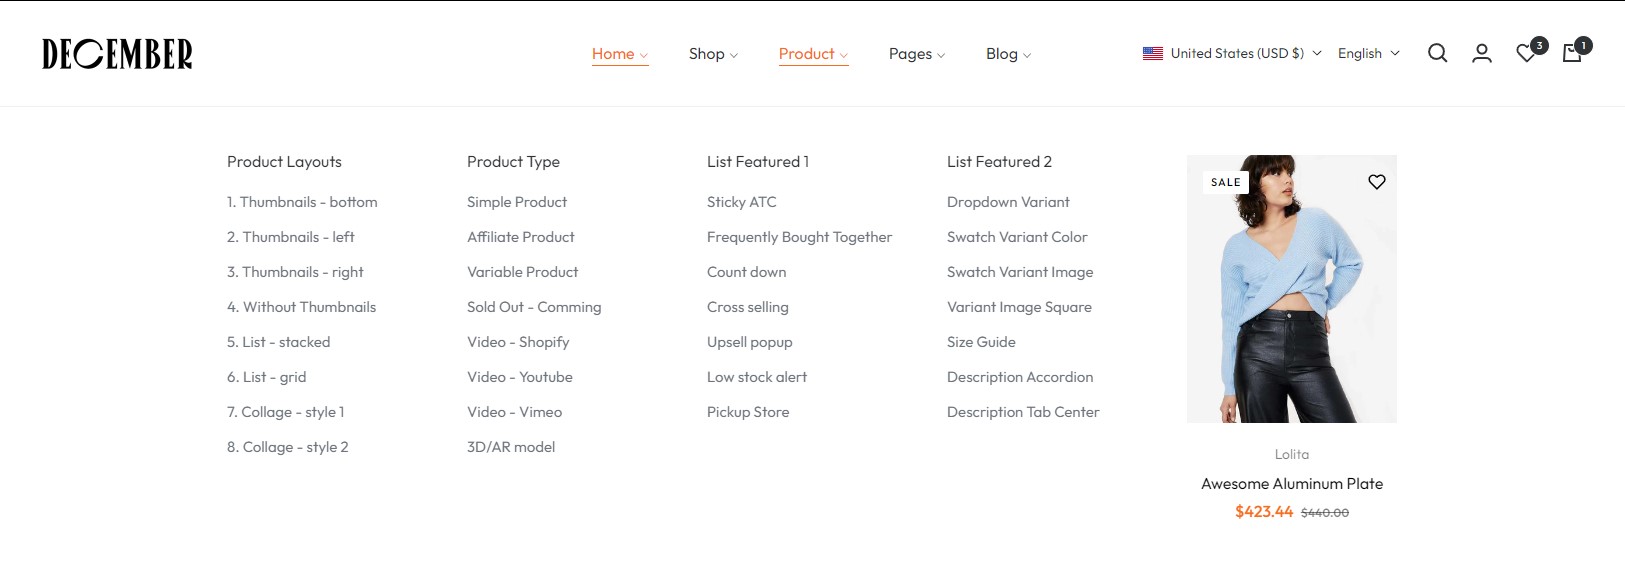Click the user account icon
Viewport: 1625px width, 566px height.
tap(1482, 54)
